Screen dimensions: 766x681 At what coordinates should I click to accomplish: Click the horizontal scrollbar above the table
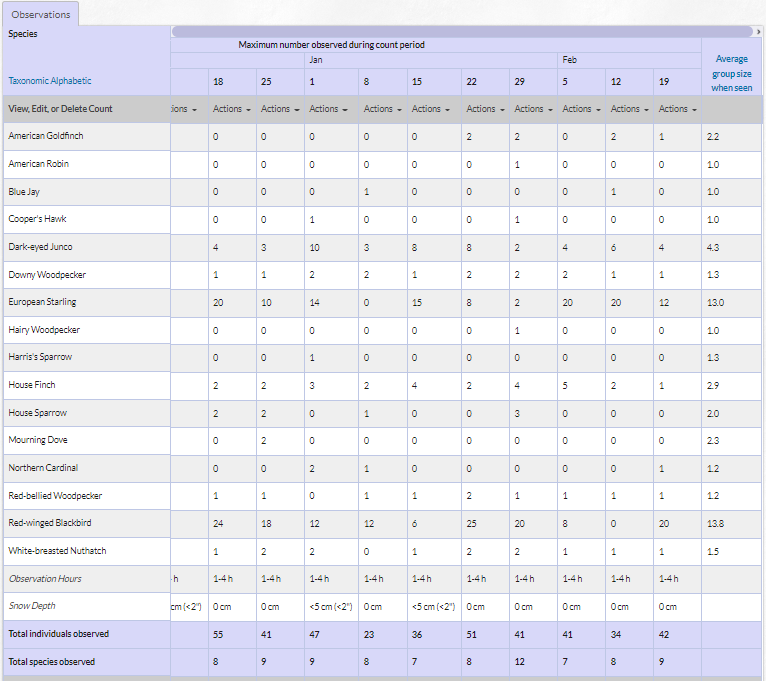pos(462,32)
